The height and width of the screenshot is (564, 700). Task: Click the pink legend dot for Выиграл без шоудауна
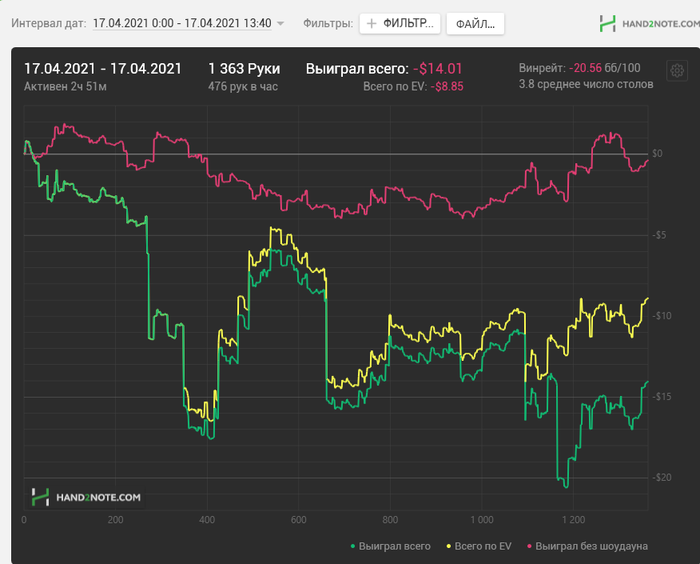529,546
